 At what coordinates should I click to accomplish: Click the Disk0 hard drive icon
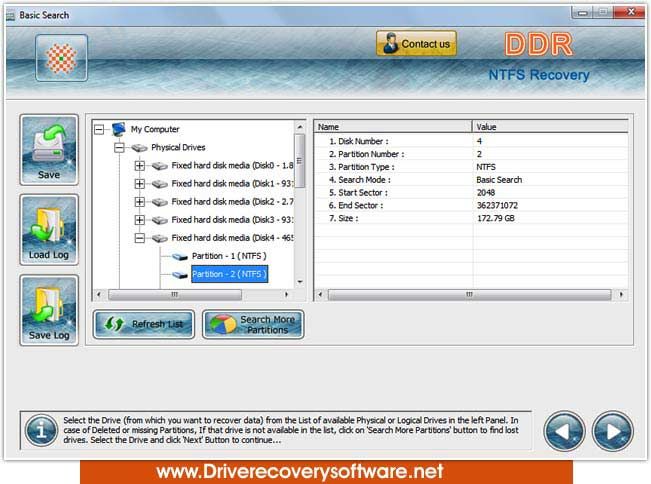point(160,166)
